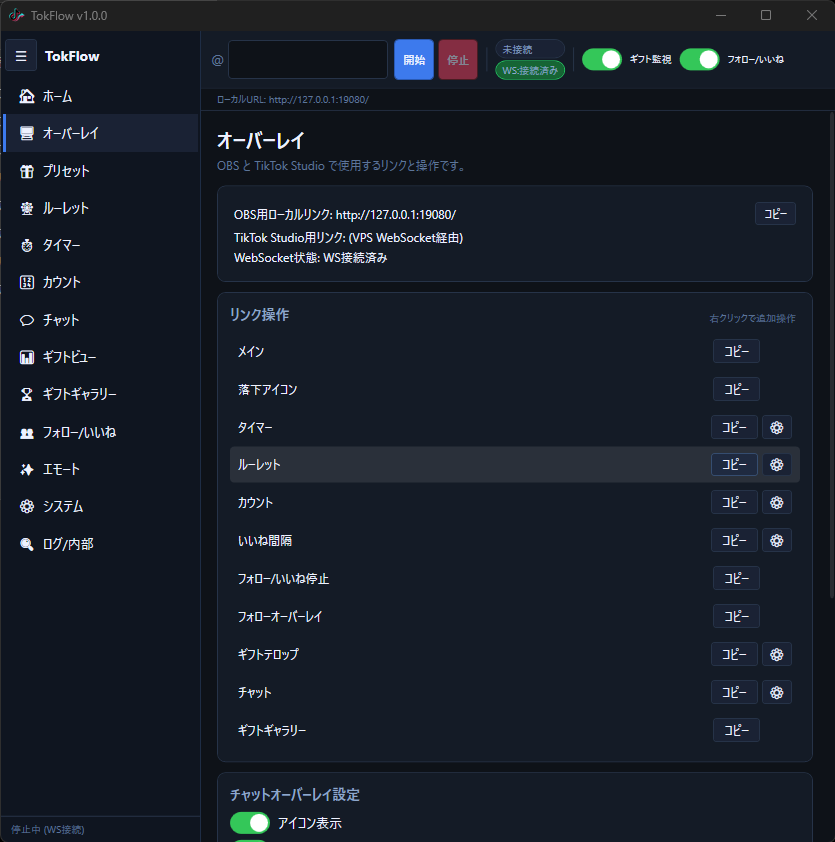Open the プリセット page from the sidebar
The width and height of the screenshot is (835, 842).
point(26,171)
